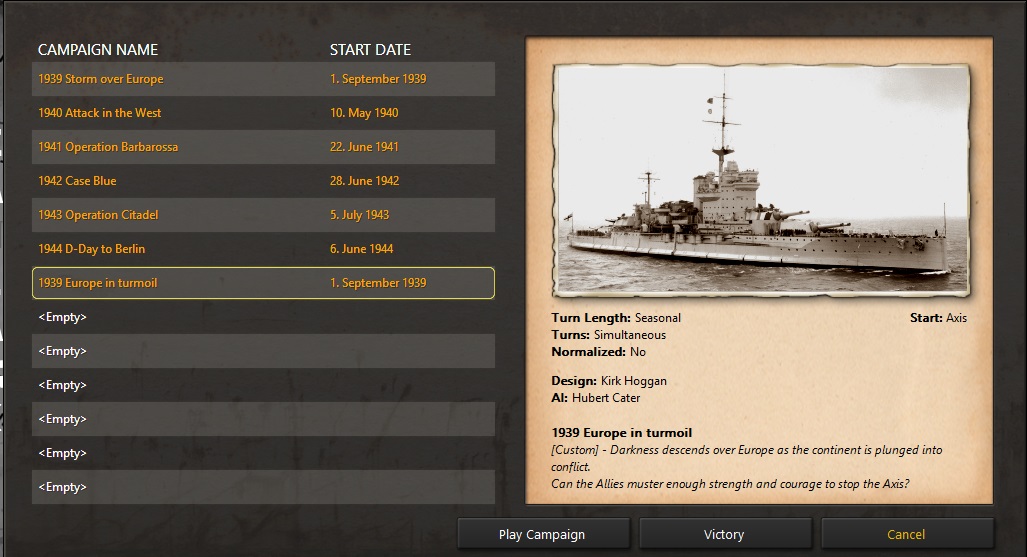Choose 1940 Attack in the West campaign

click(x=100, y=113)
